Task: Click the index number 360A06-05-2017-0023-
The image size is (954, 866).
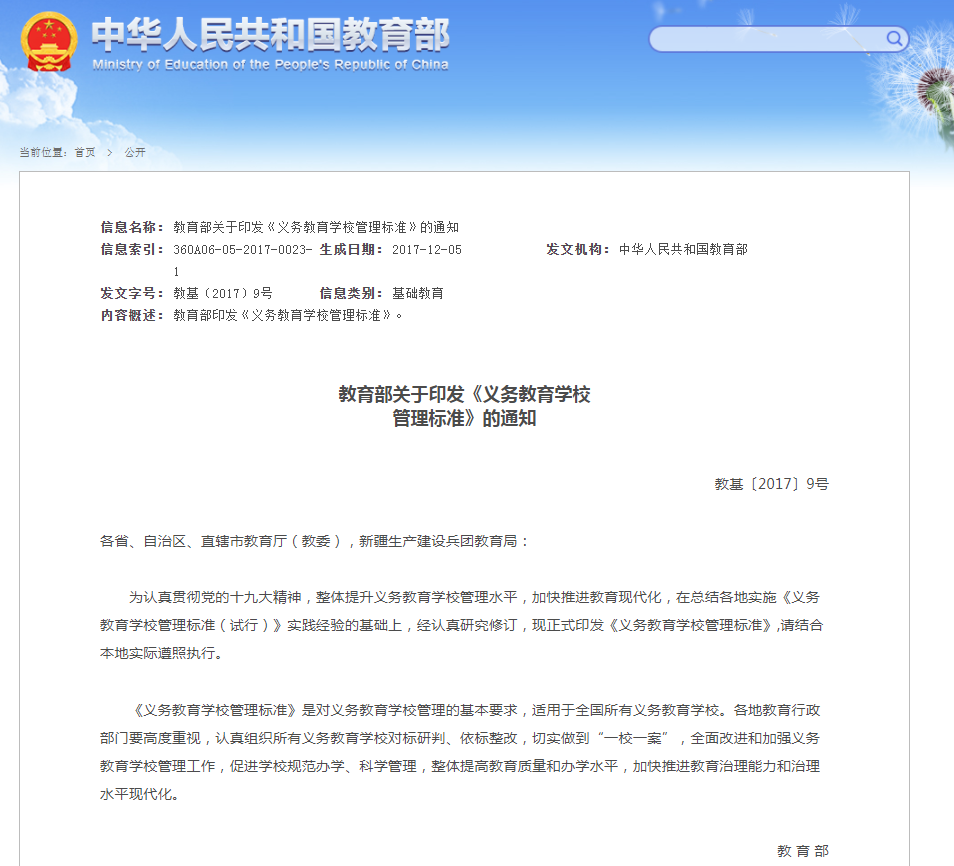Action: point(243,250)
